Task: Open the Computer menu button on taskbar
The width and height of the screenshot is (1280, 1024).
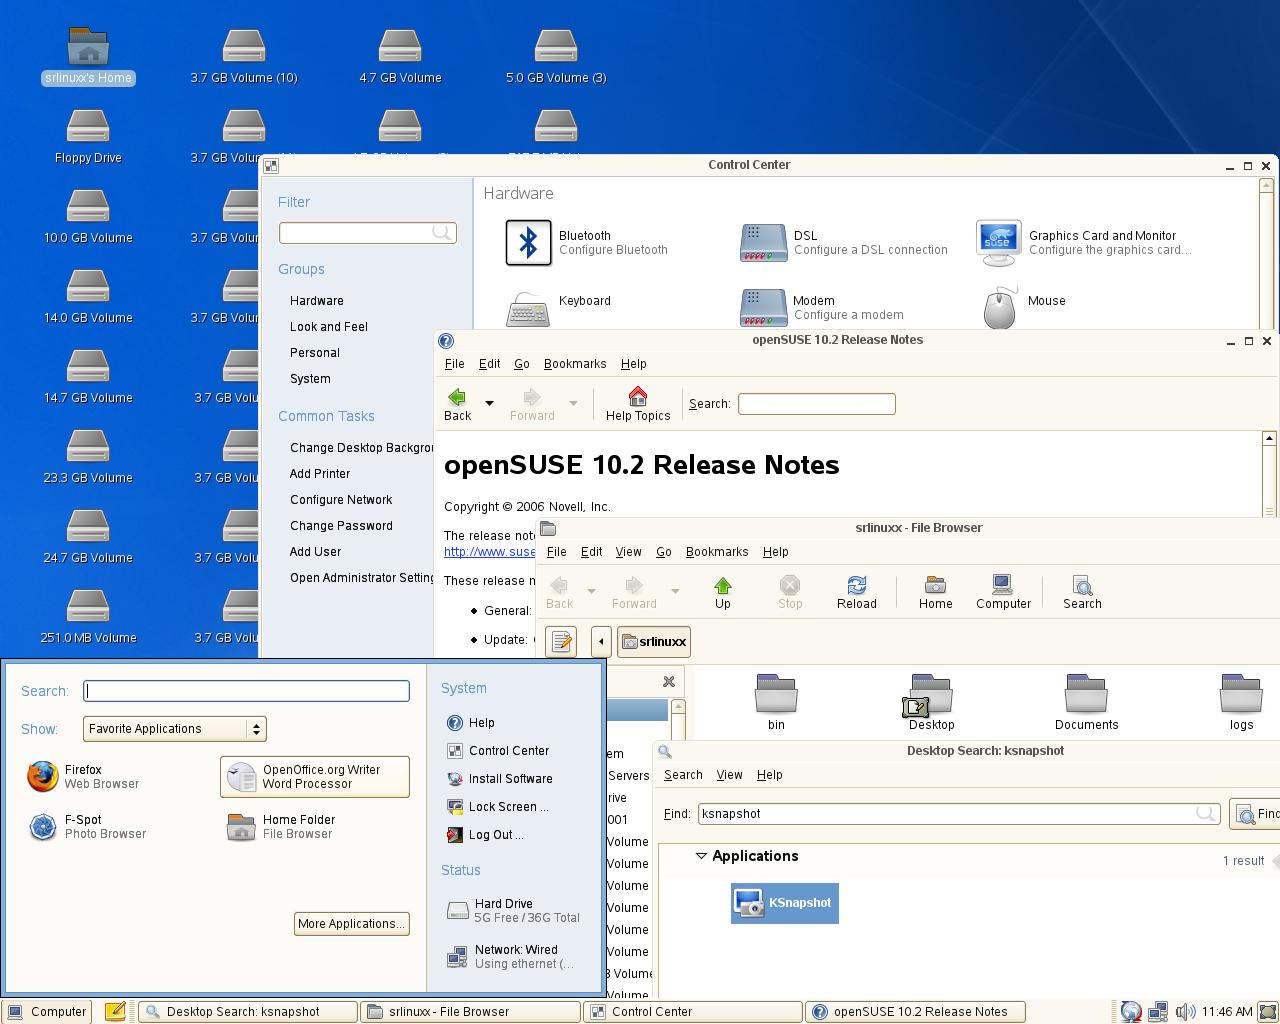Action: (47, 1012)
